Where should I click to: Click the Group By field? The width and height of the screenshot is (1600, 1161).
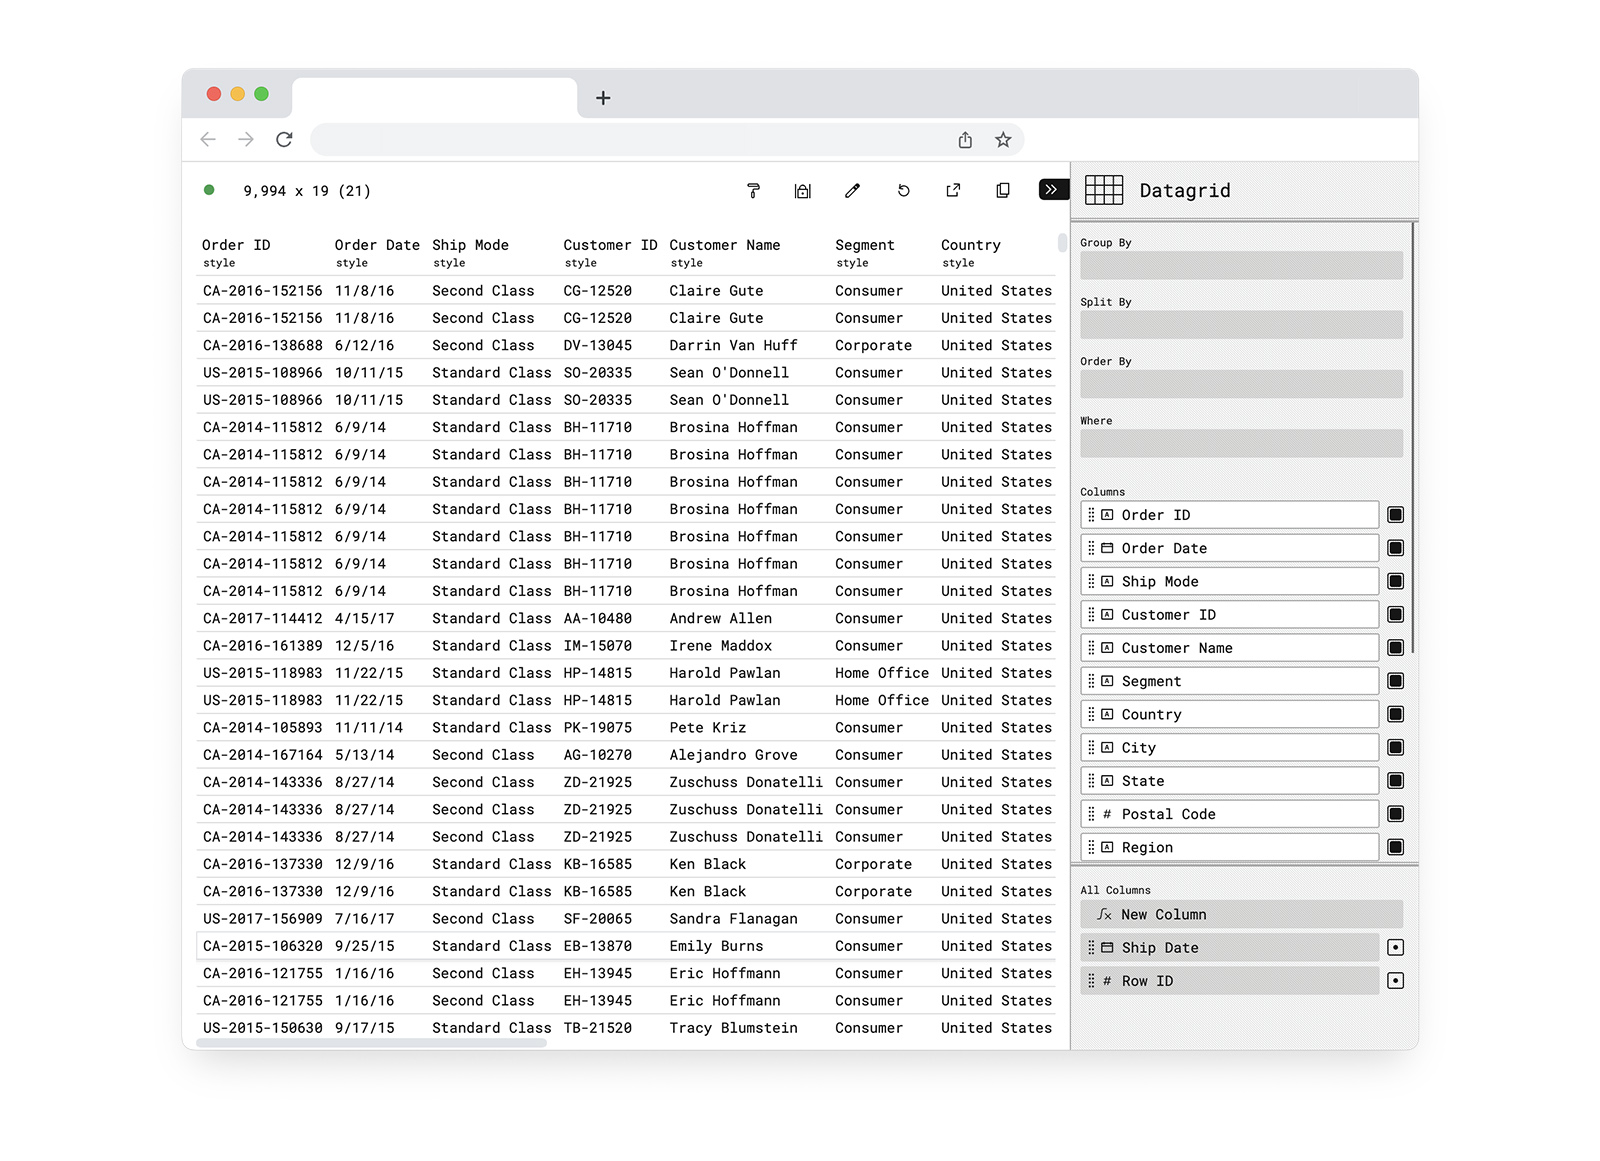pyautogui.click(x=1241, y=265)
